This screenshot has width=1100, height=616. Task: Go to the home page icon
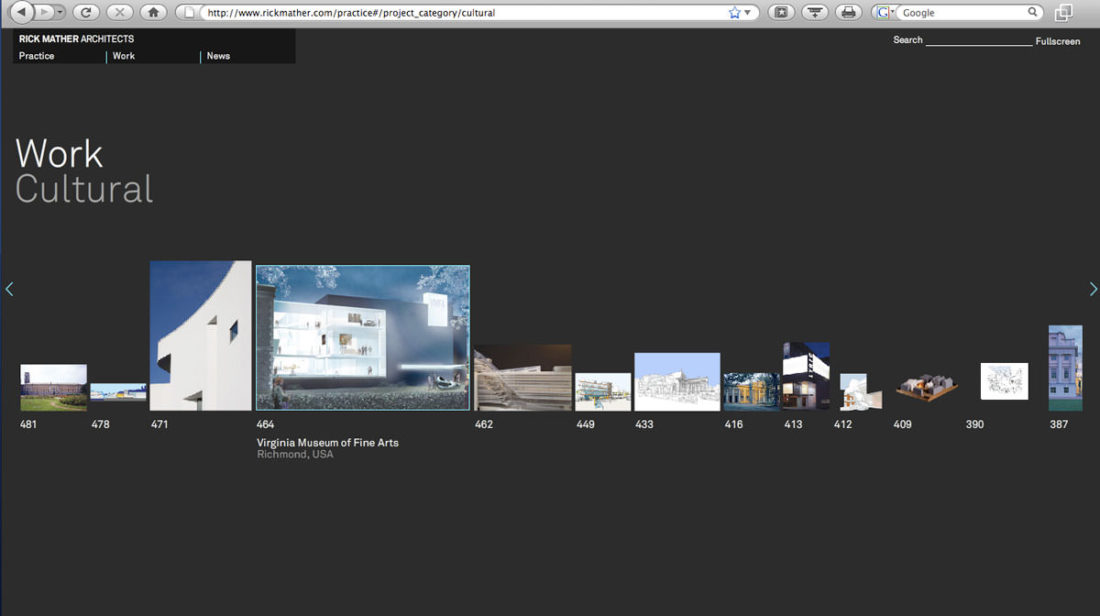coord(153,12)
